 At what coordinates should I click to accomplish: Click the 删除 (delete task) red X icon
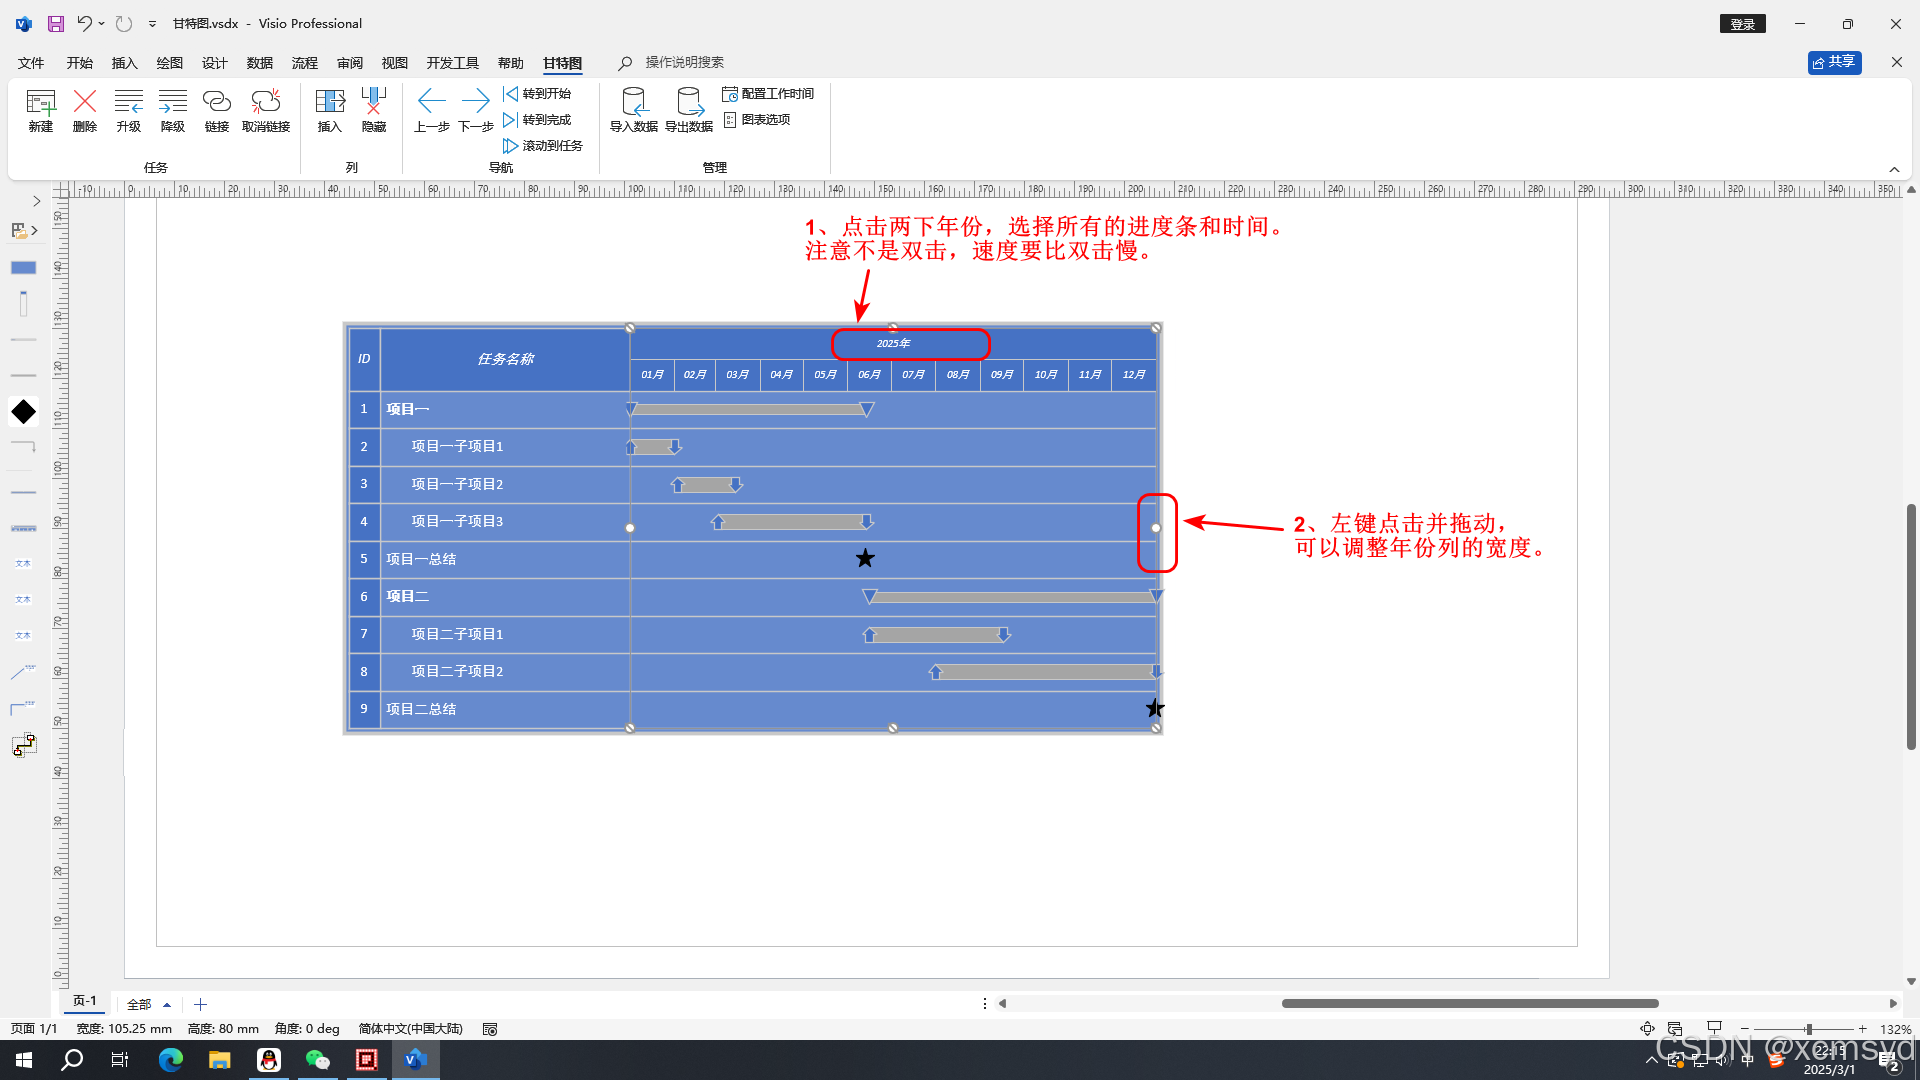point(85,102)
